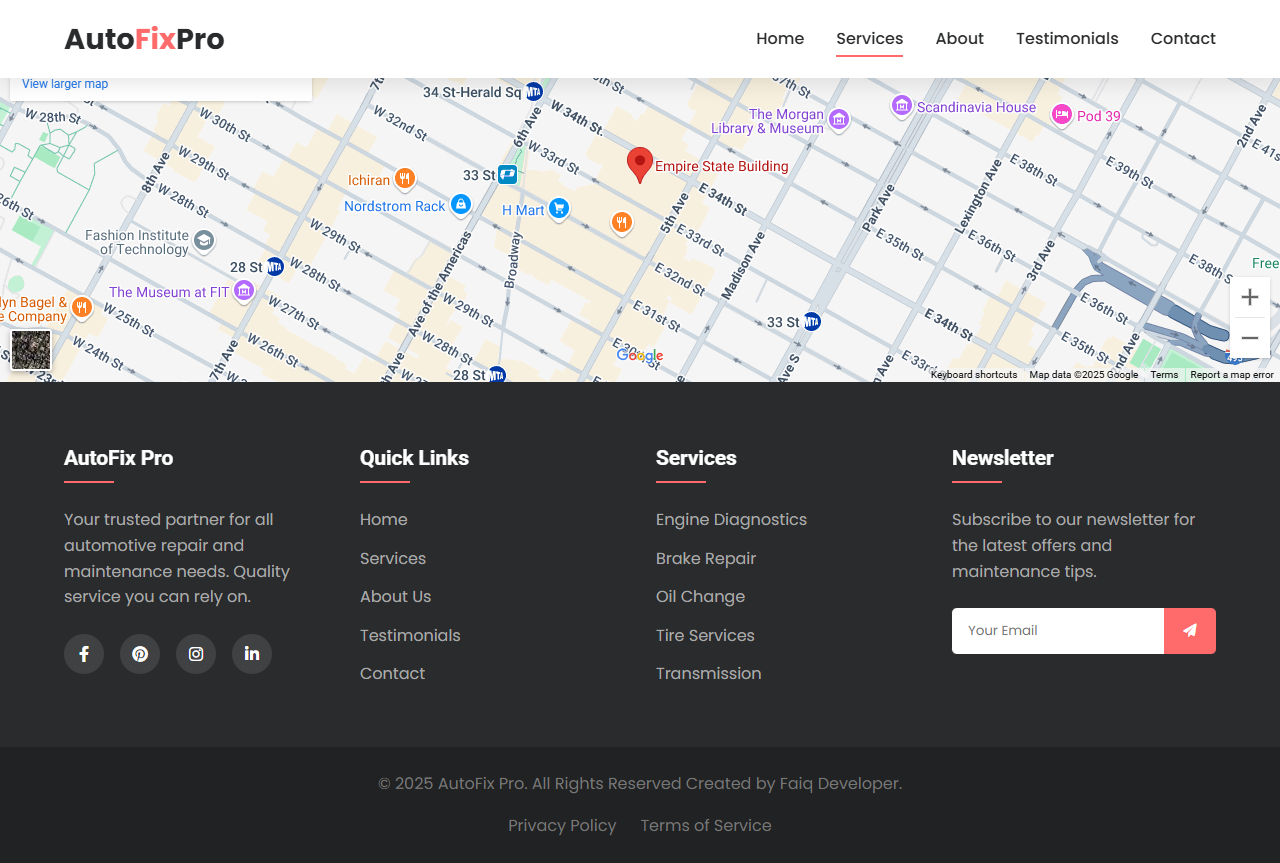This screenshot has height=863, width=1280.
Task: Switch map to satellite view thumbnail
Action: click(x=31, y=350)
